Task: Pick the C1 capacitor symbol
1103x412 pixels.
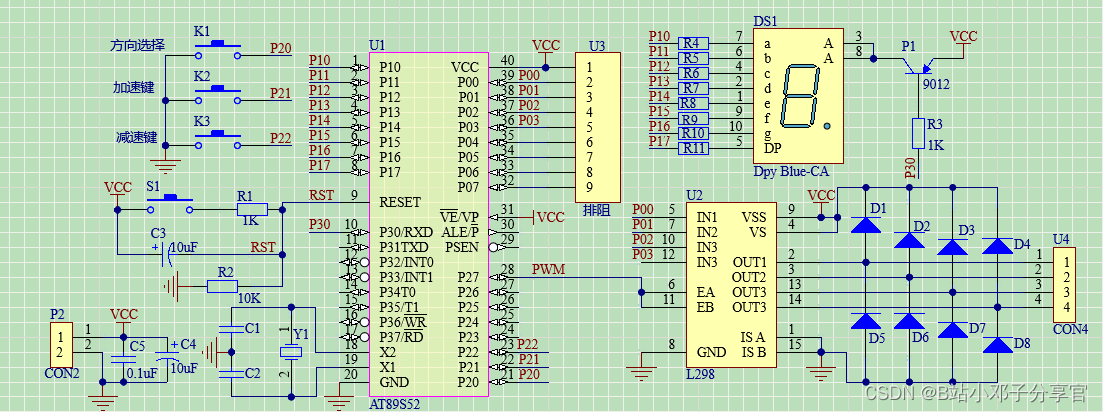Action: coord(230,329)
